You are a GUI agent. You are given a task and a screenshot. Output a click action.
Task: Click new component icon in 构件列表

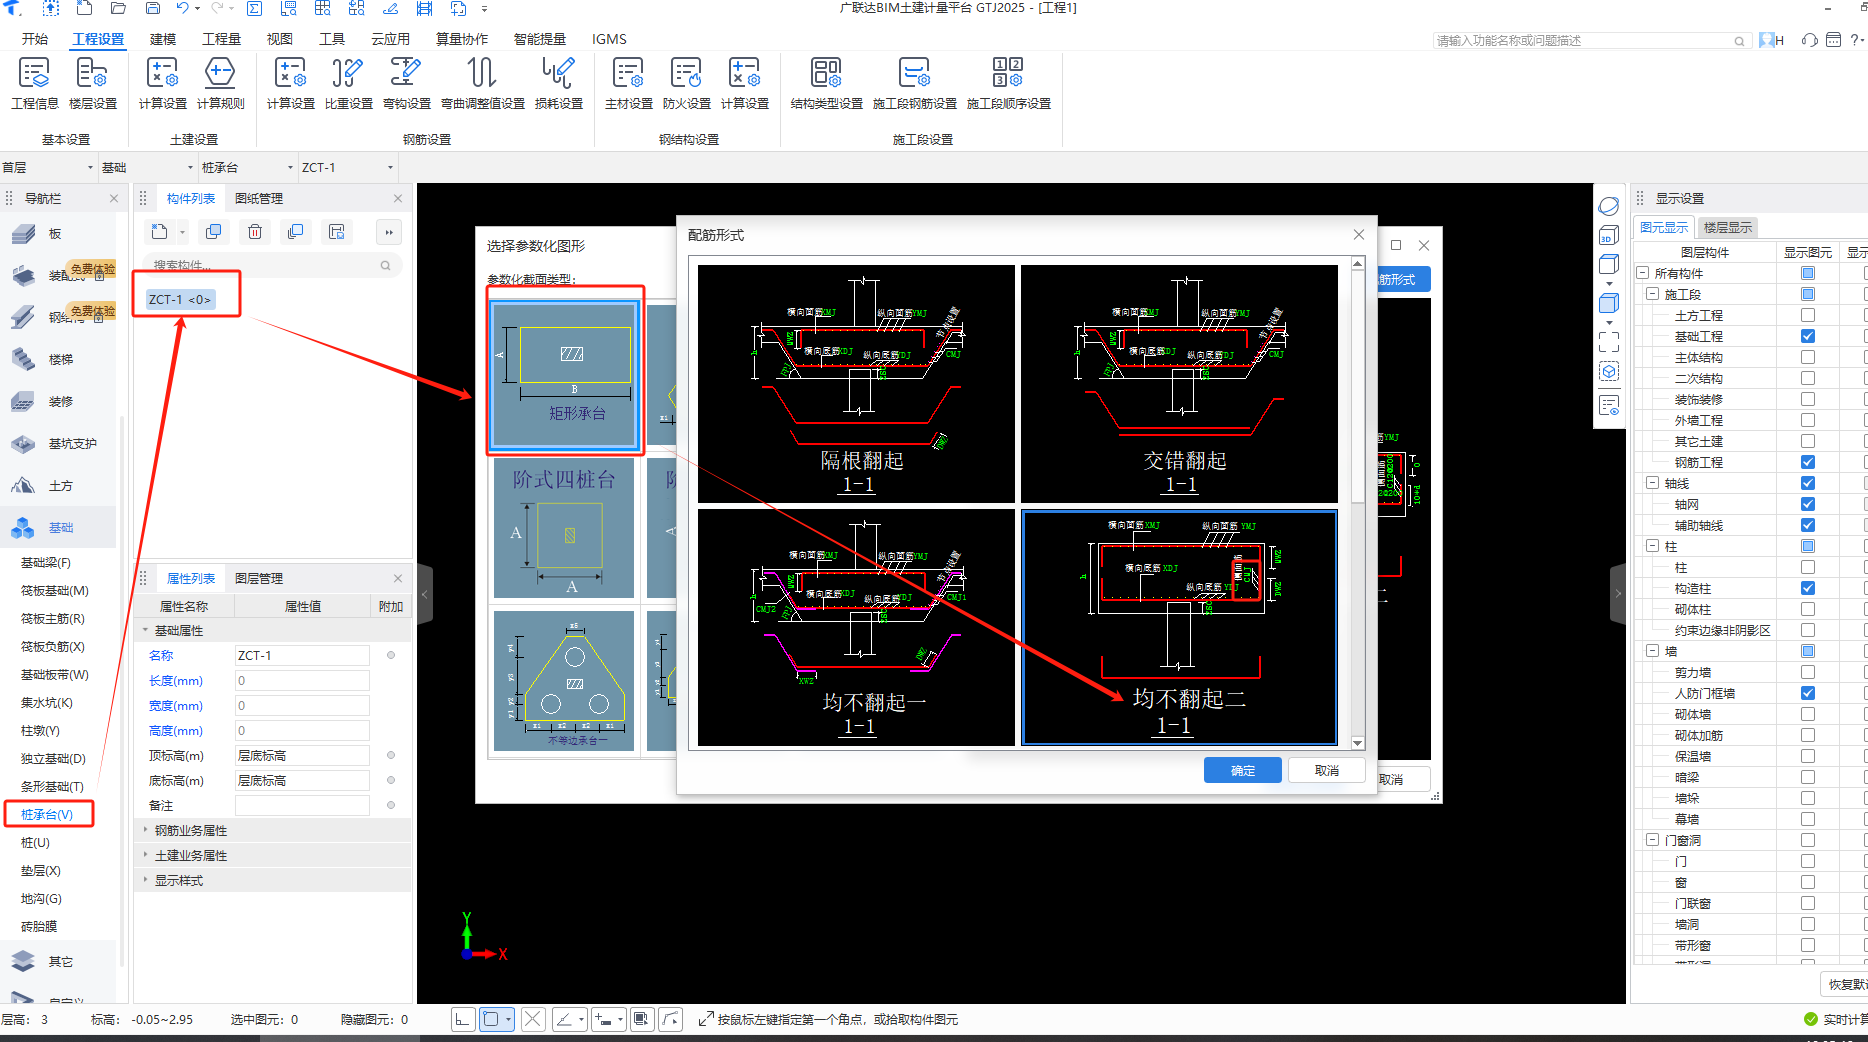click(x=159, y=232)
